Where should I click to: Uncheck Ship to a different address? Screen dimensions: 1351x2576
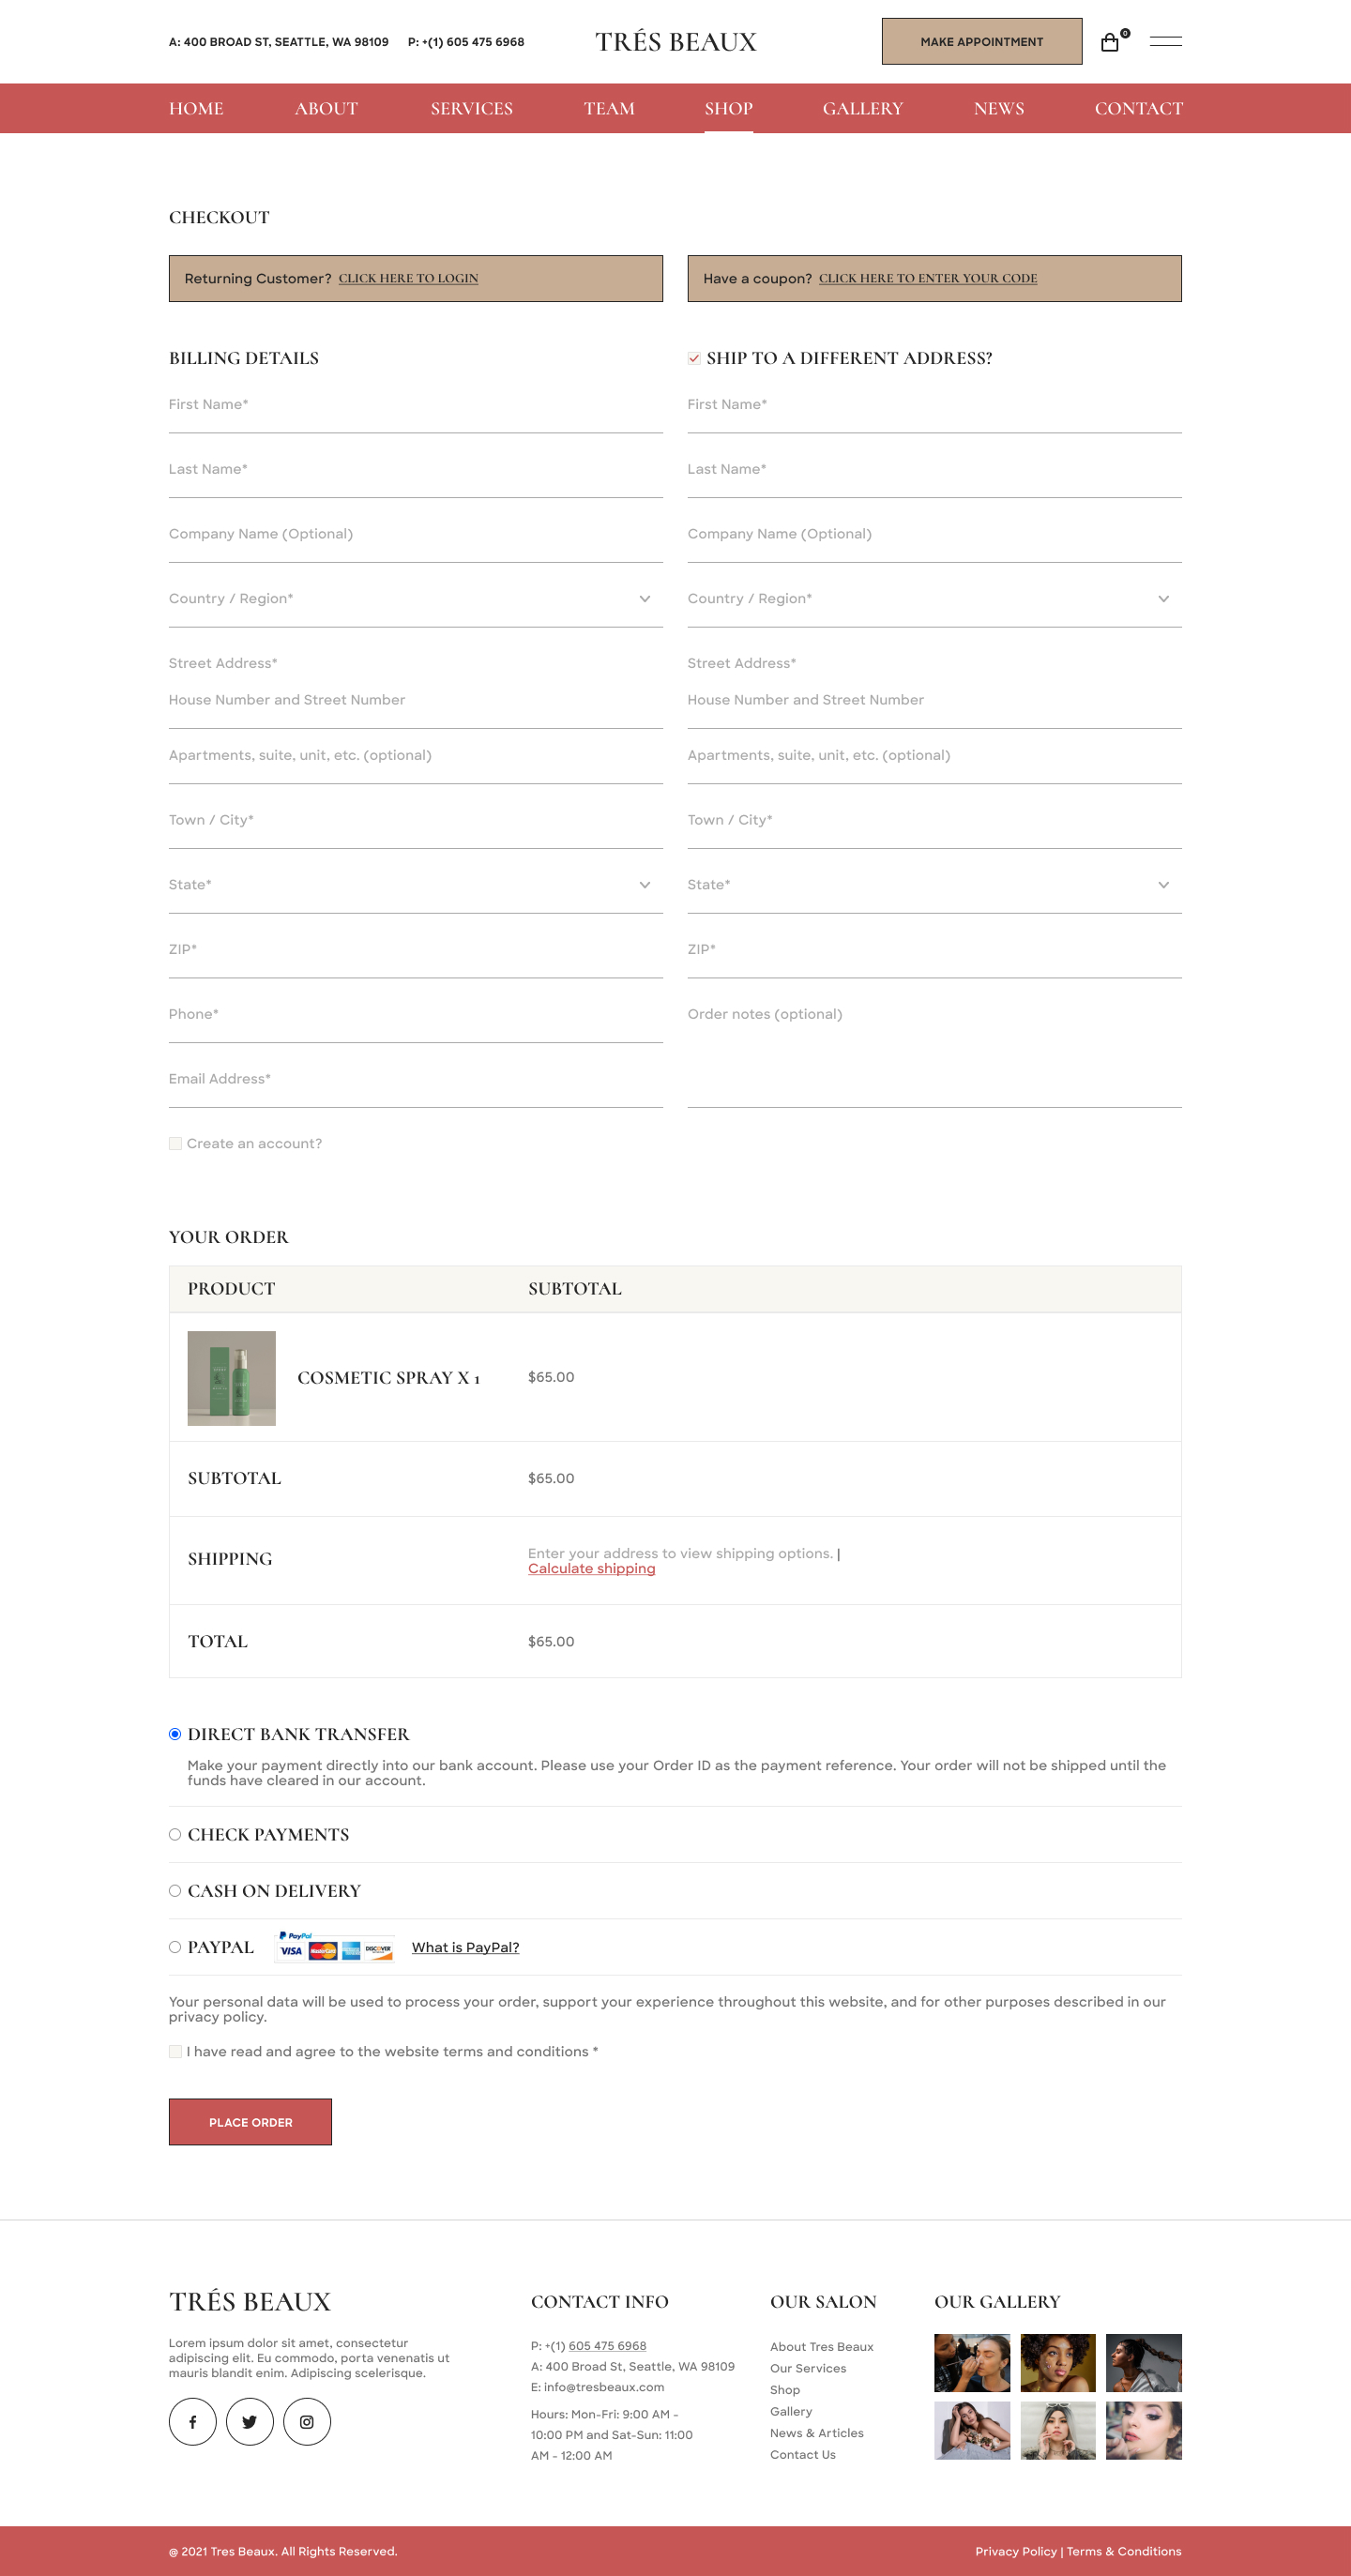tap(694, 358)
